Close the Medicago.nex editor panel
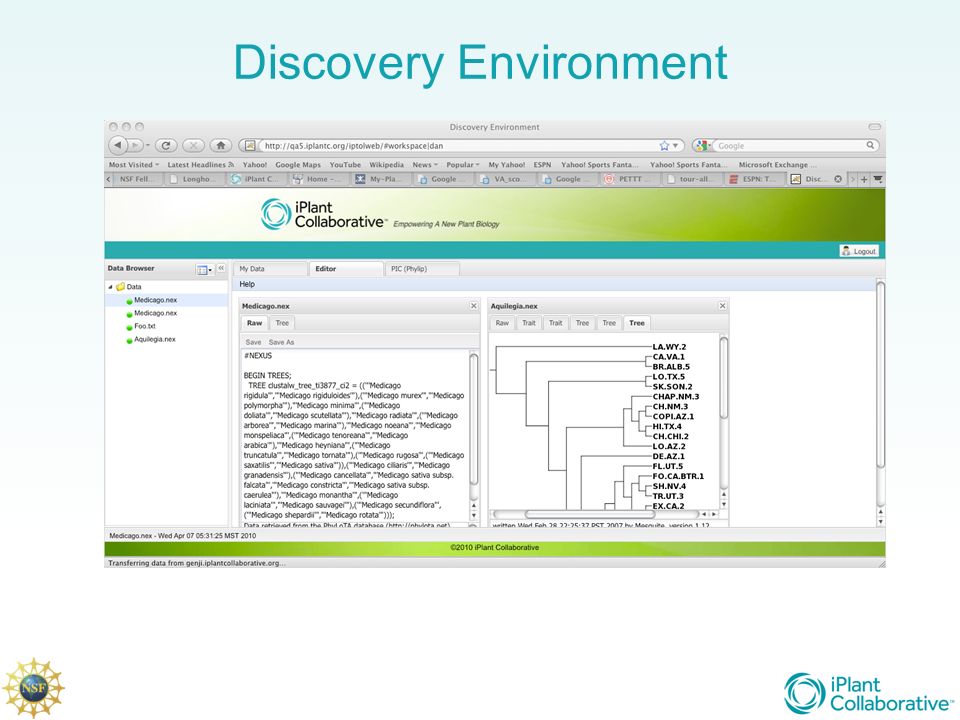The height and width of the screenshot is (720, 960). click(473, 306)
